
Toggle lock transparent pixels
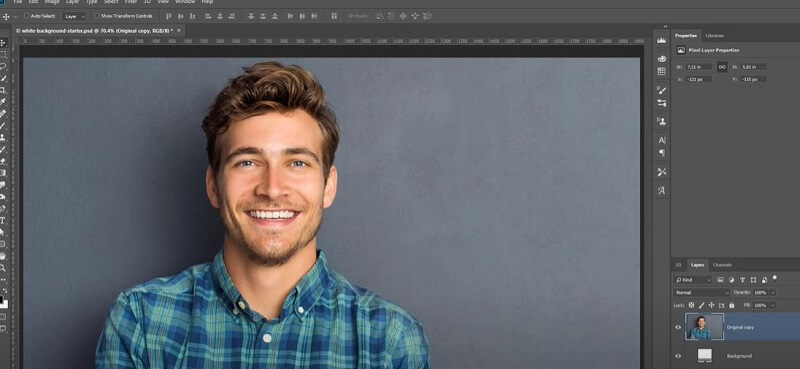click(x=691, y=305)
